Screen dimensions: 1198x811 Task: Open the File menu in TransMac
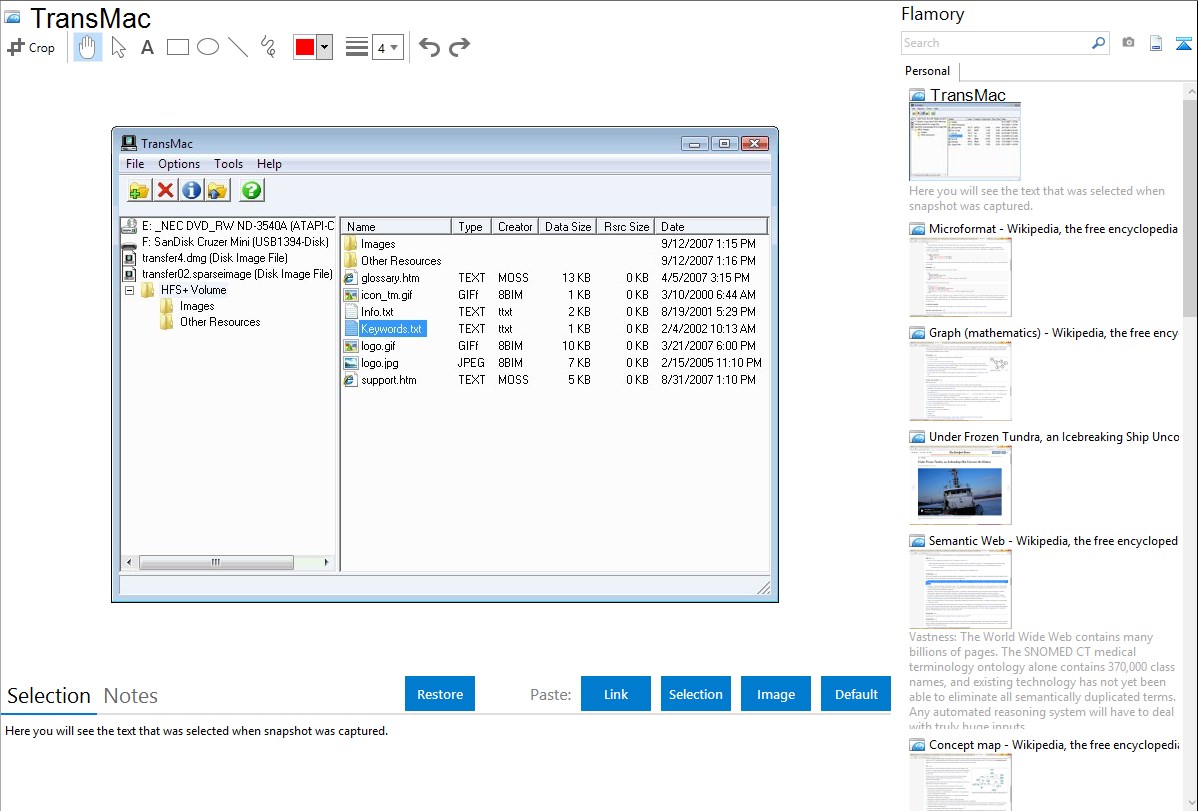click(135, 164)
